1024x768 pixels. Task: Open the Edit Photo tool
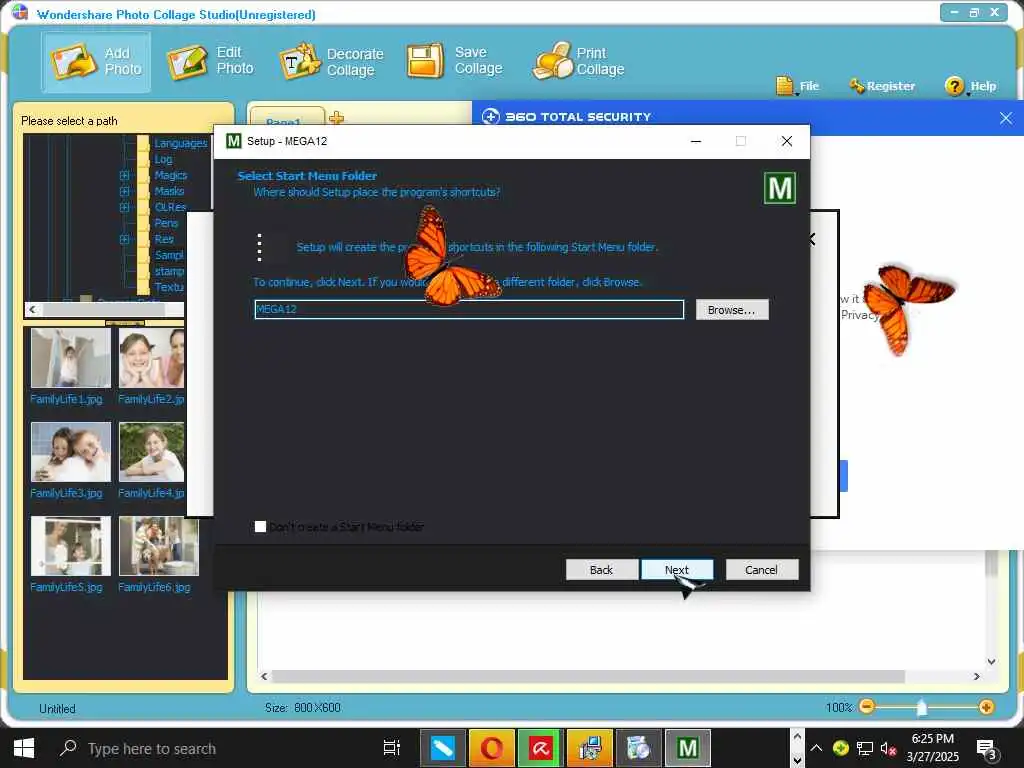pyautogui.click(x=210, y=61)
